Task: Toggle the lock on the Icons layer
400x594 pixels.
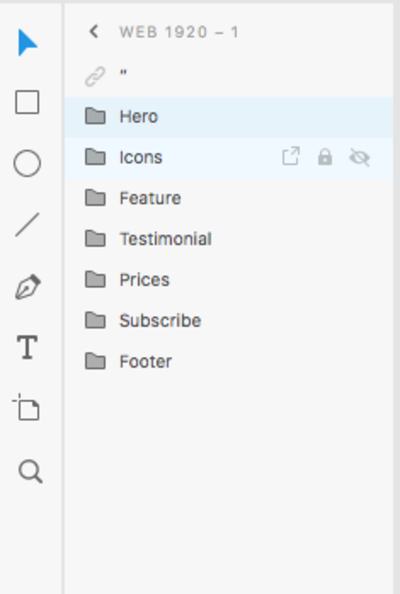Action: pyautogui.click(x=325, y=157)
